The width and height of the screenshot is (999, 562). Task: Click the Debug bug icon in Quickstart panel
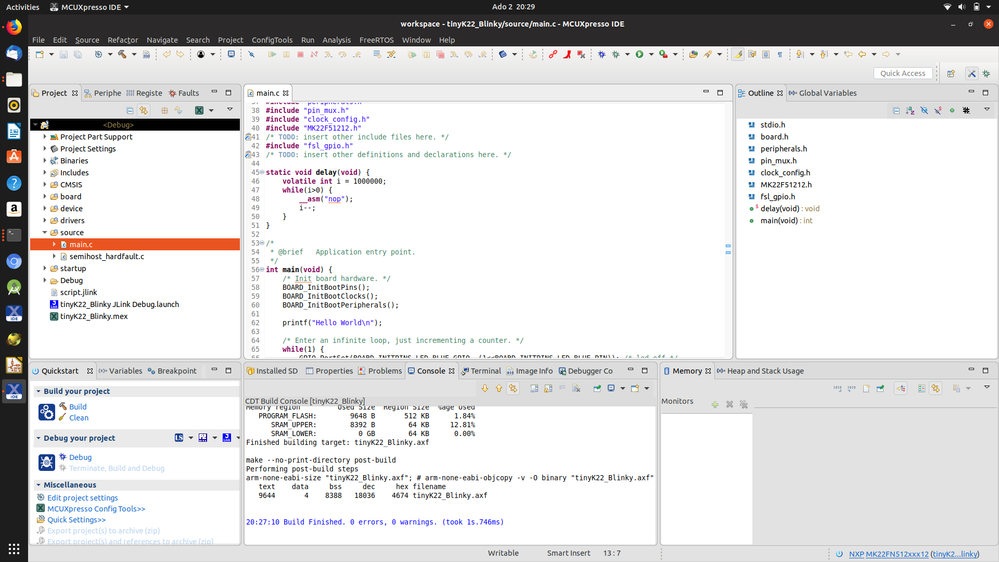click(47, 462)
